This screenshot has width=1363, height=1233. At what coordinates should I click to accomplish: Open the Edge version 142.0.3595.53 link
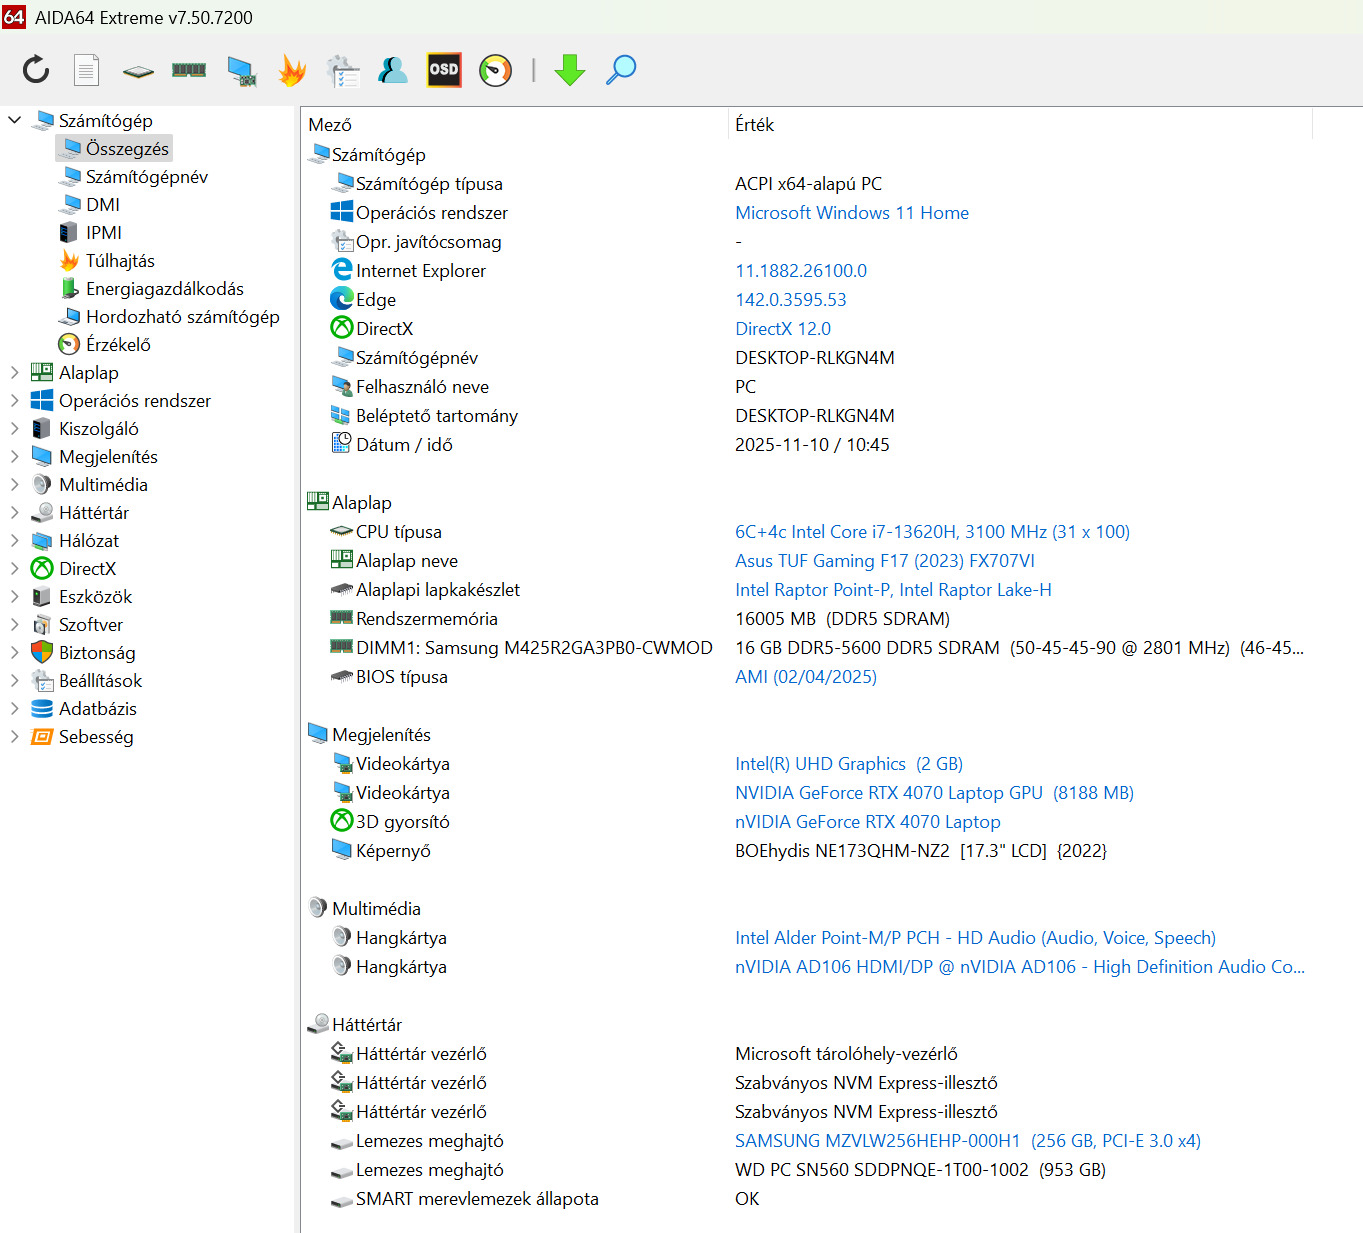coord(791,299)
